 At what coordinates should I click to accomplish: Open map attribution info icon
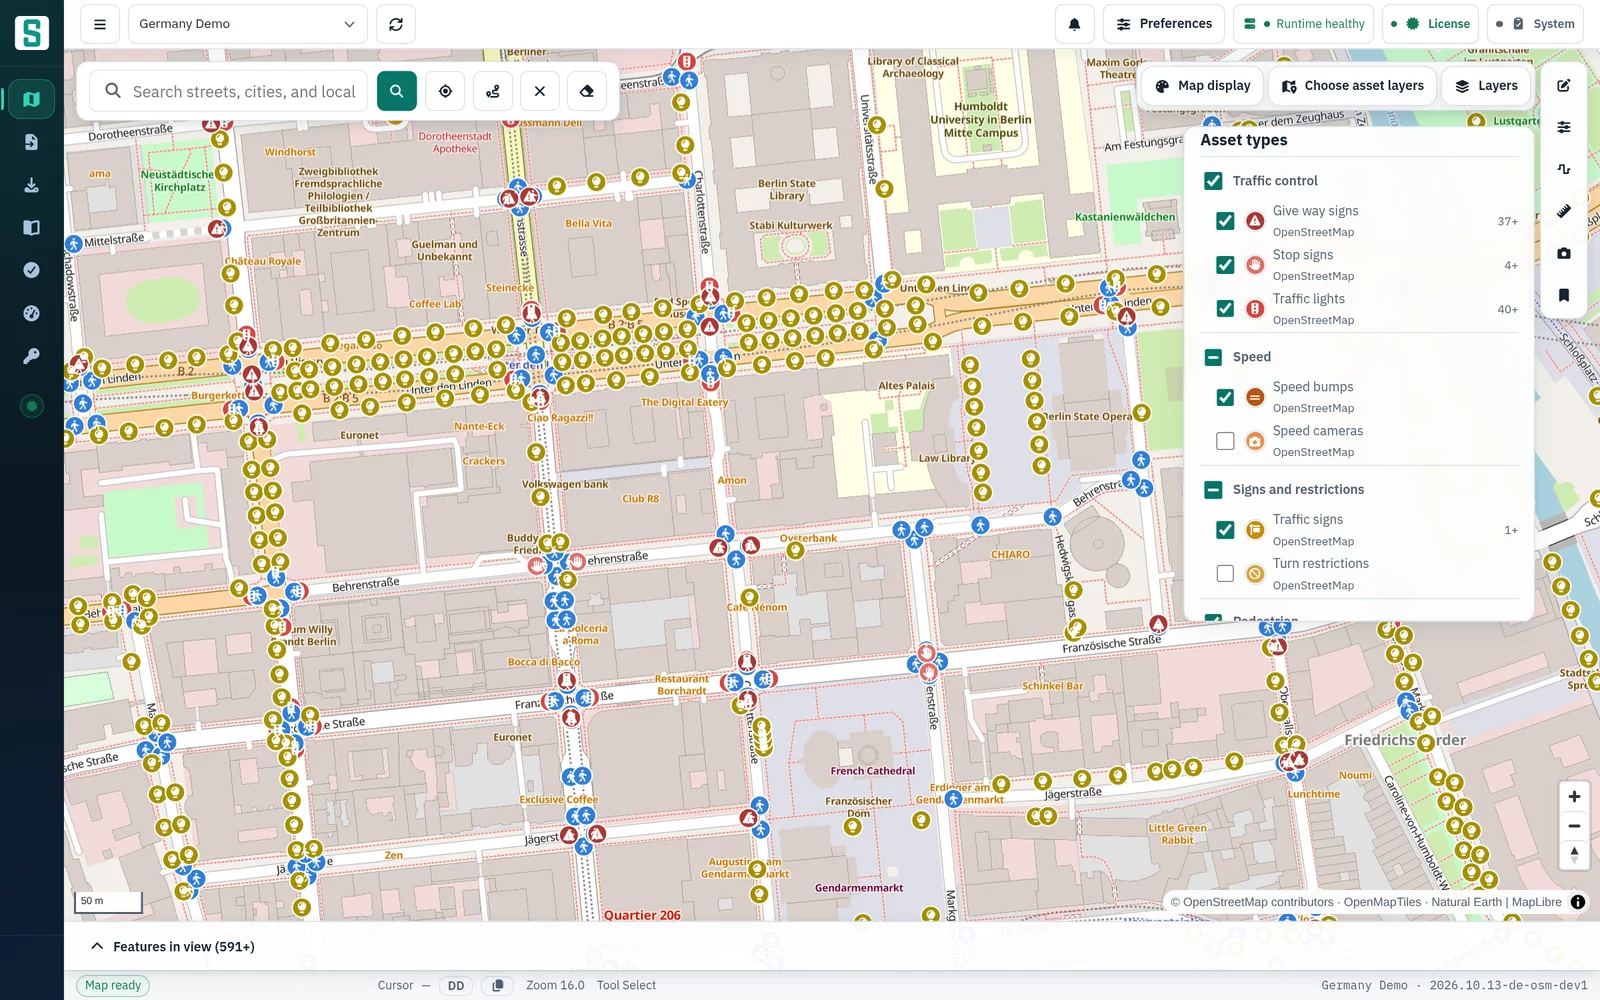click(1578, 902)
